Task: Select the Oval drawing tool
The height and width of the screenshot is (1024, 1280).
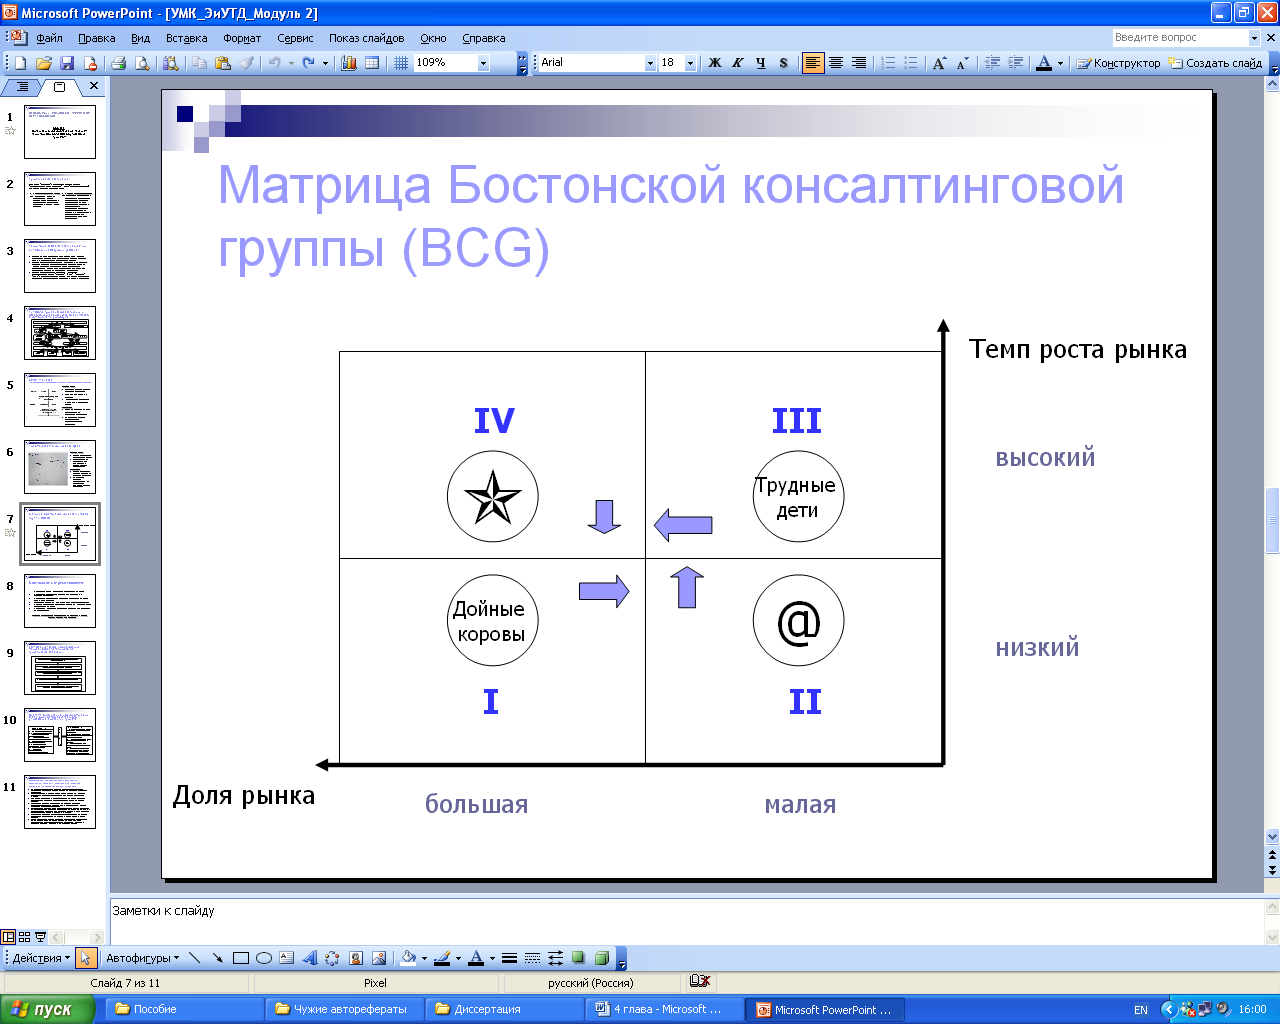Action: coord(263,958)
